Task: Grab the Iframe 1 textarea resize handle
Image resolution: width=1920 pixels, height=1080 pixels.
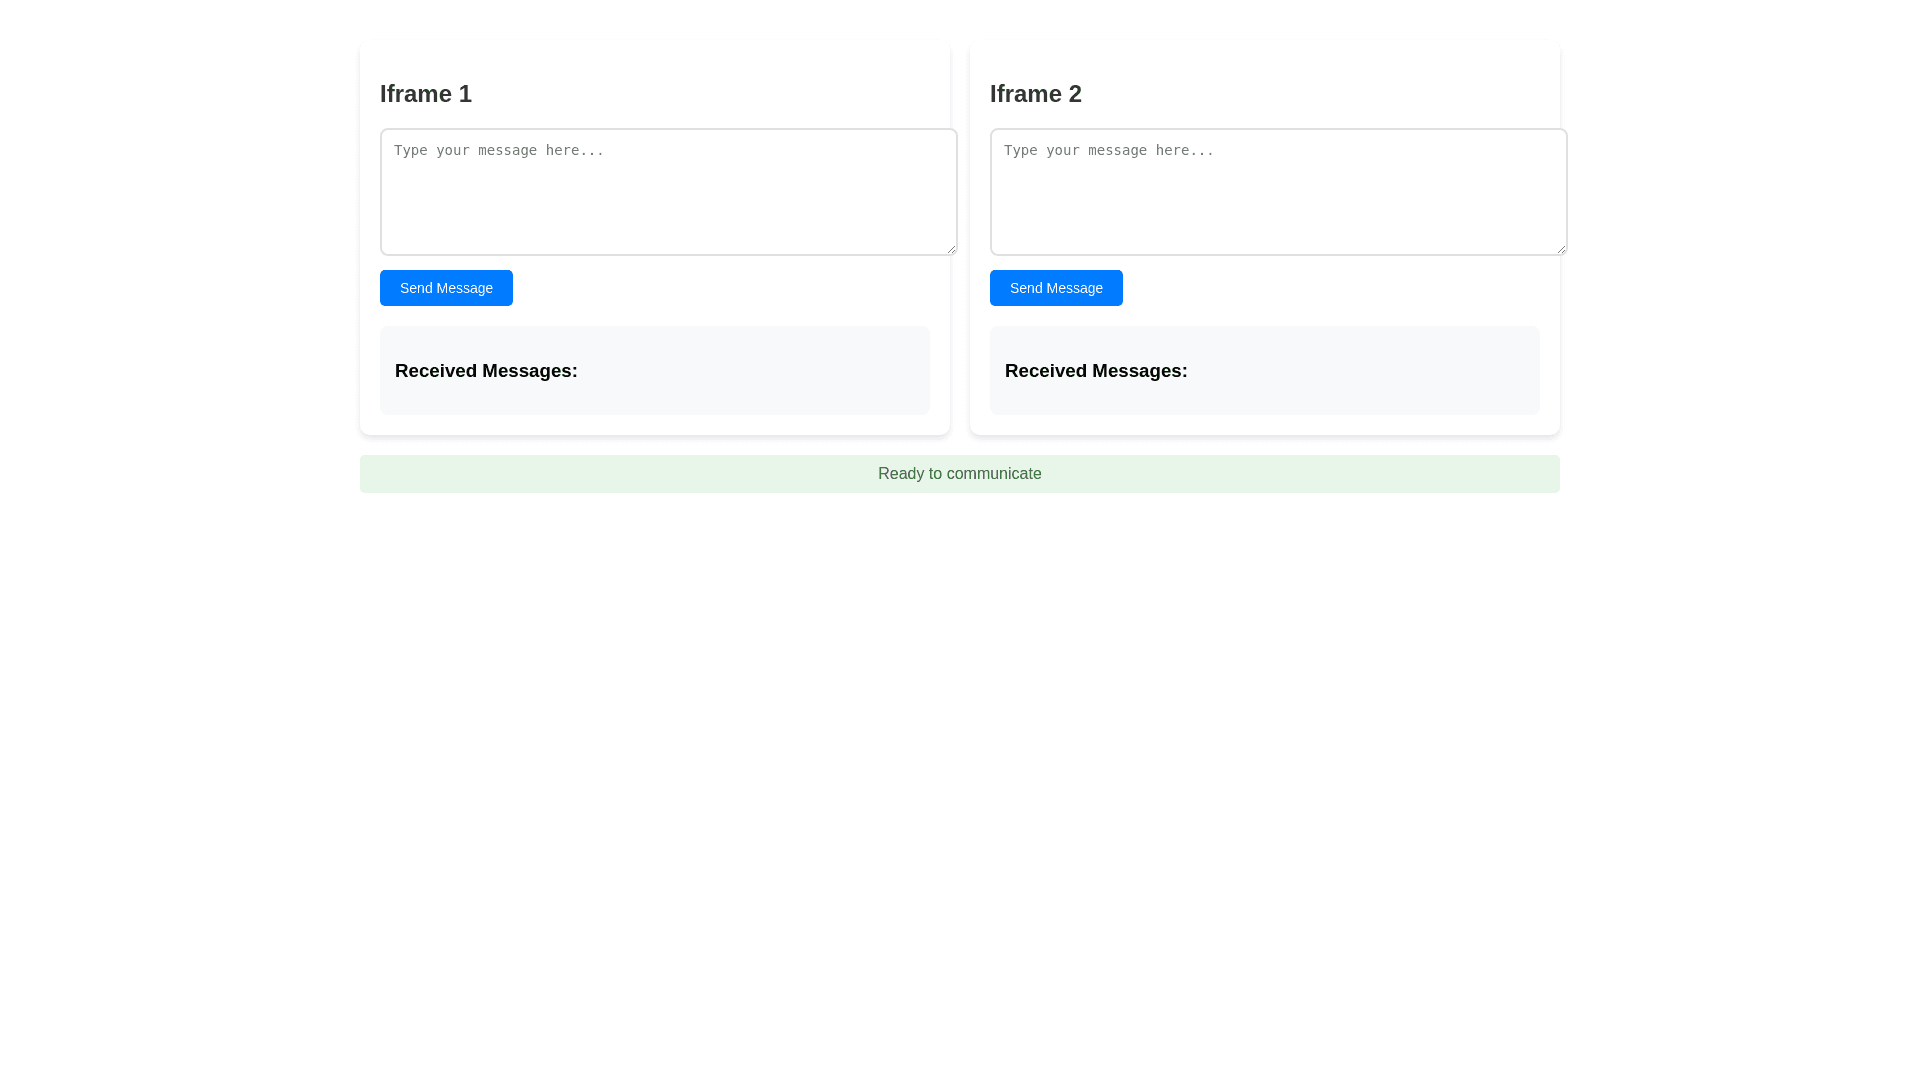Action: 950,248
